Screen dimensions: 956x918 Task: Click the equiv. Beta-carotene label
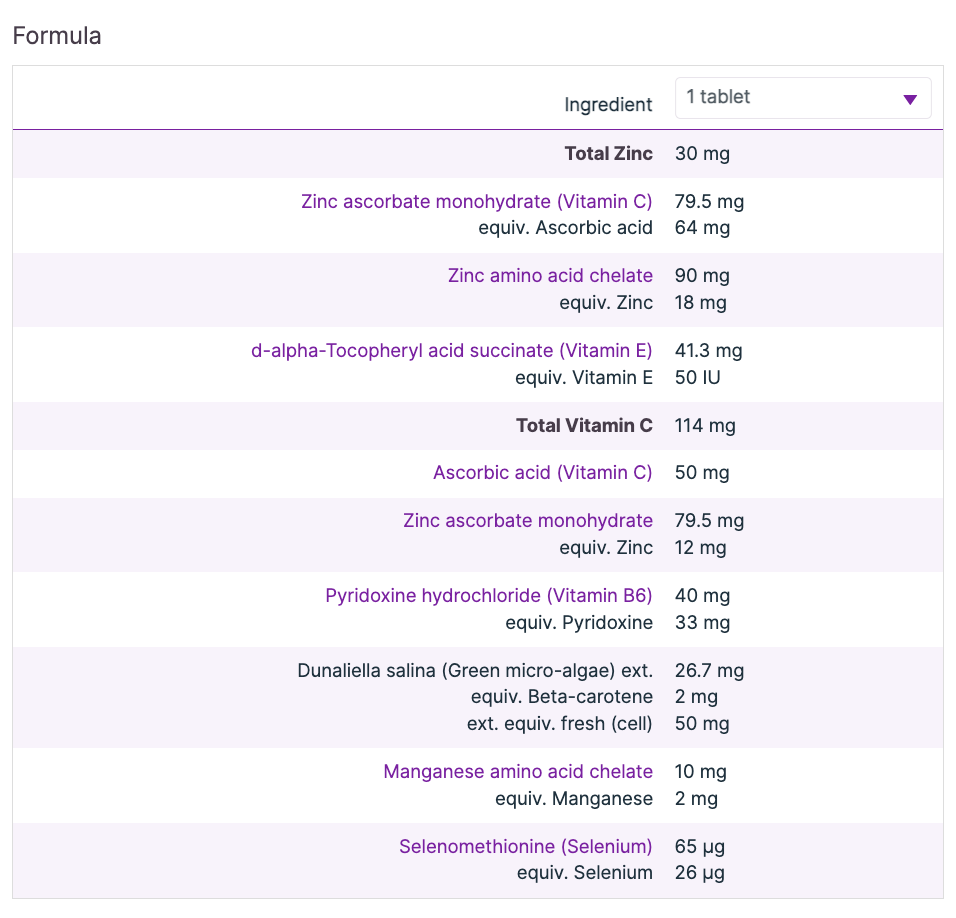click(x=561, y=697)
